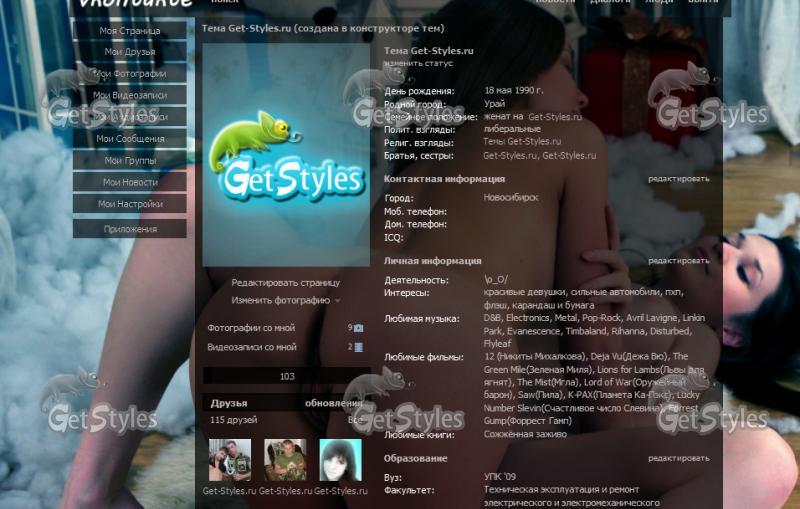Open the first friend's thumbnail photo
Screen dimensions: 800x509
(x=230, y=460)
